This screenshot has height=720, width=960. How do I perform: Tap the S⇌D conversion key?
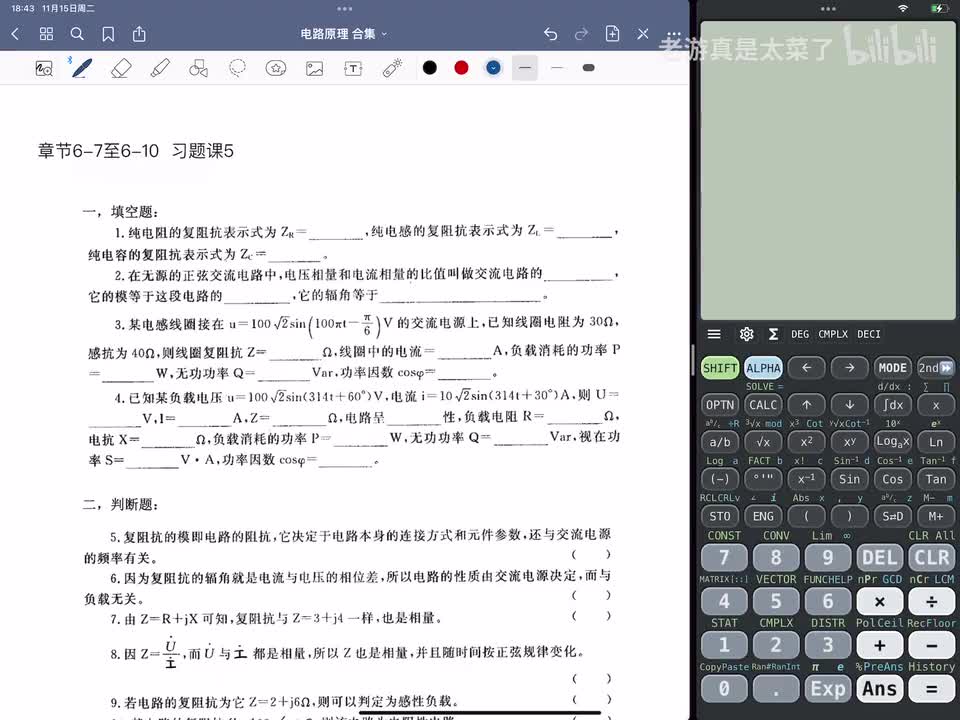pyautogui.click(x=893, y=516)
